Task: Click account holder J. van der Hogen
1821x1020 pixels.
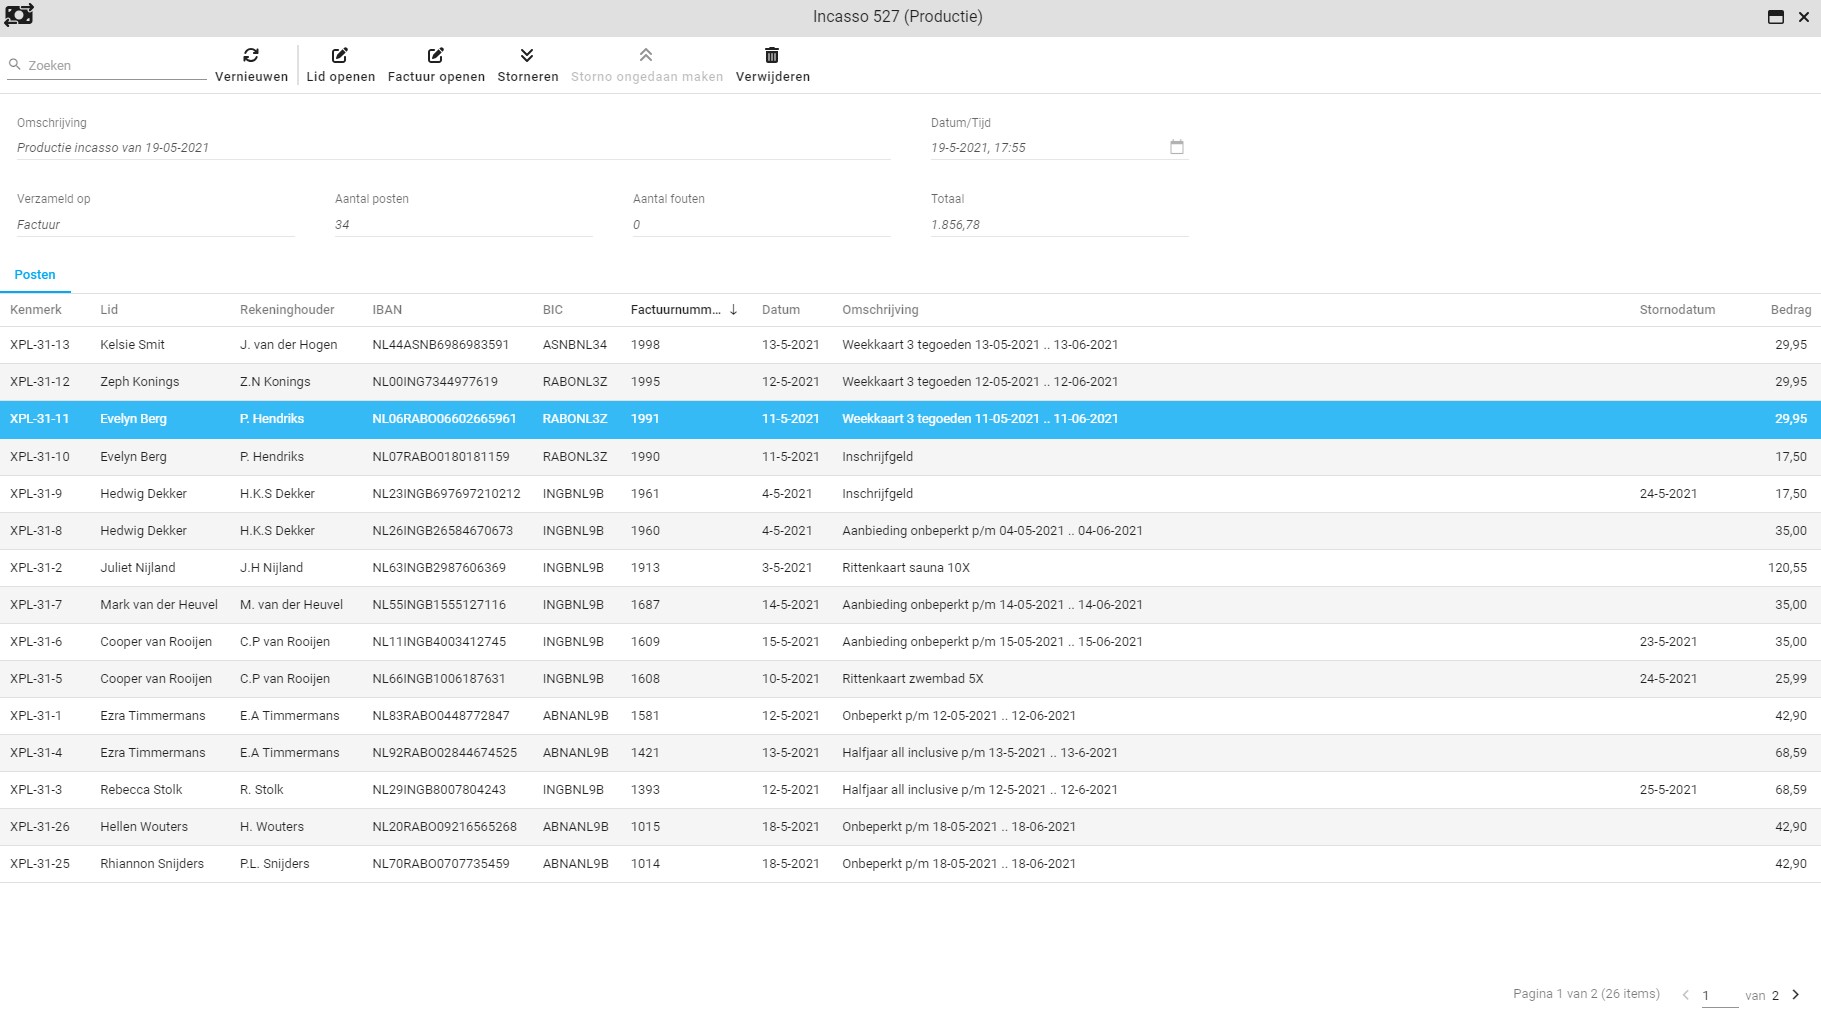Action: (288, 345)
